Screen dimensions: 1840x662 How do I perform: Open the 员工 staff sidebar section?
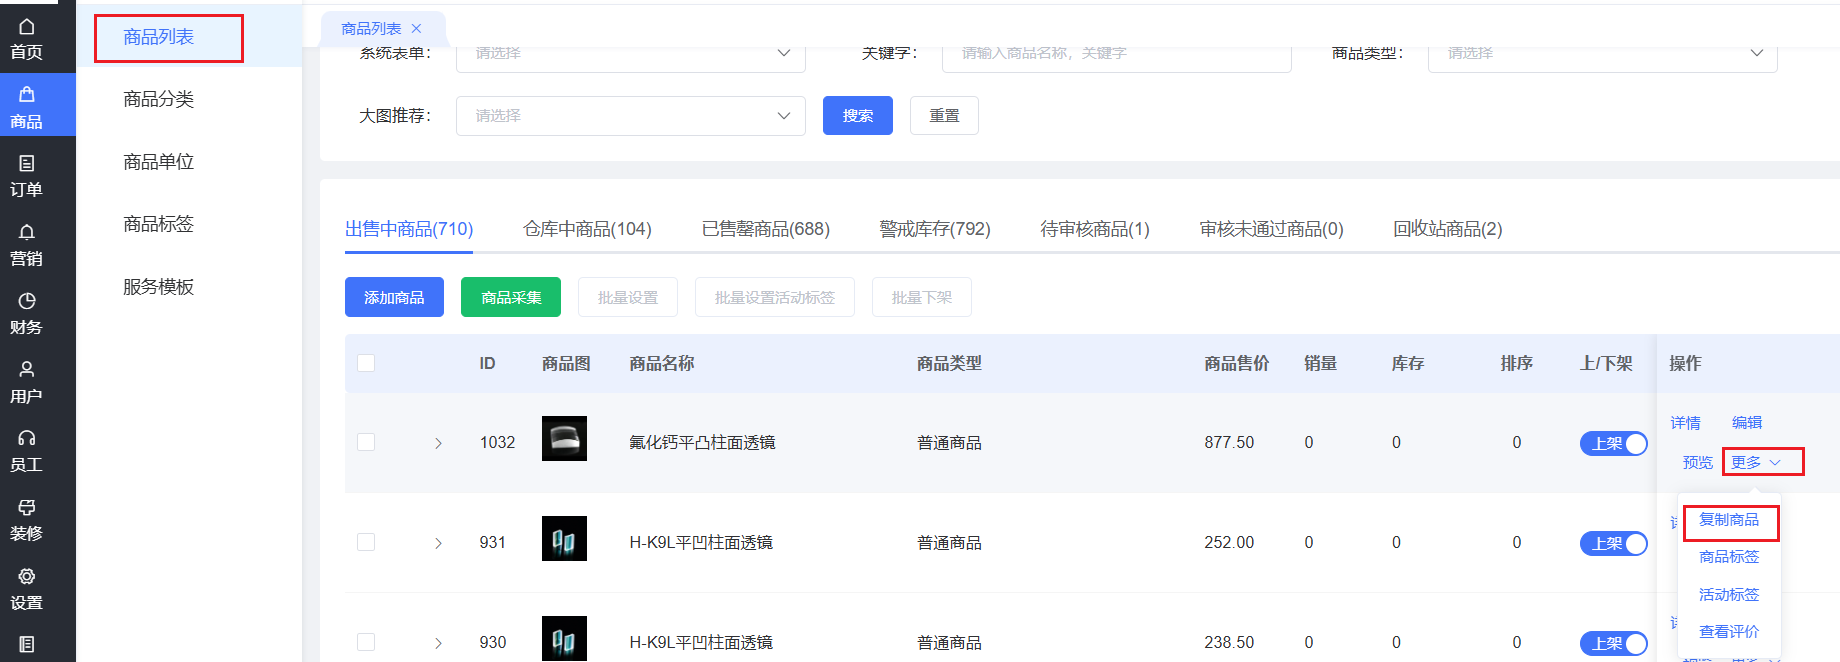point(27,451)
